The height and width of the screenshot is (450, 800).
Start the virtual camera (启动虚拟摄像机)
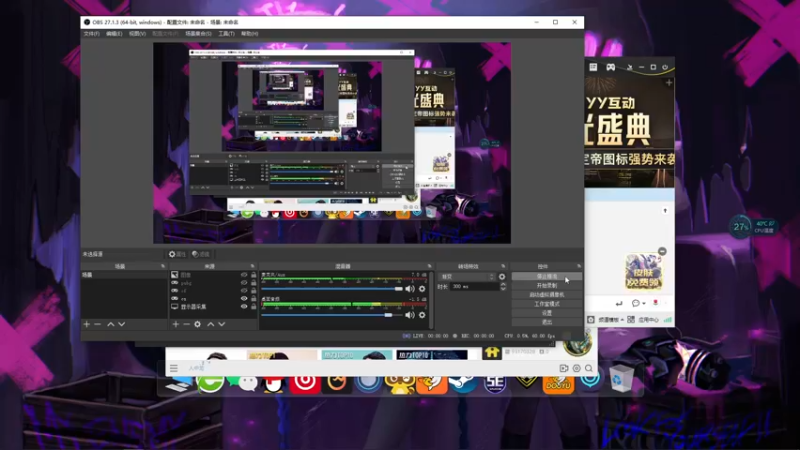point(546,295)
